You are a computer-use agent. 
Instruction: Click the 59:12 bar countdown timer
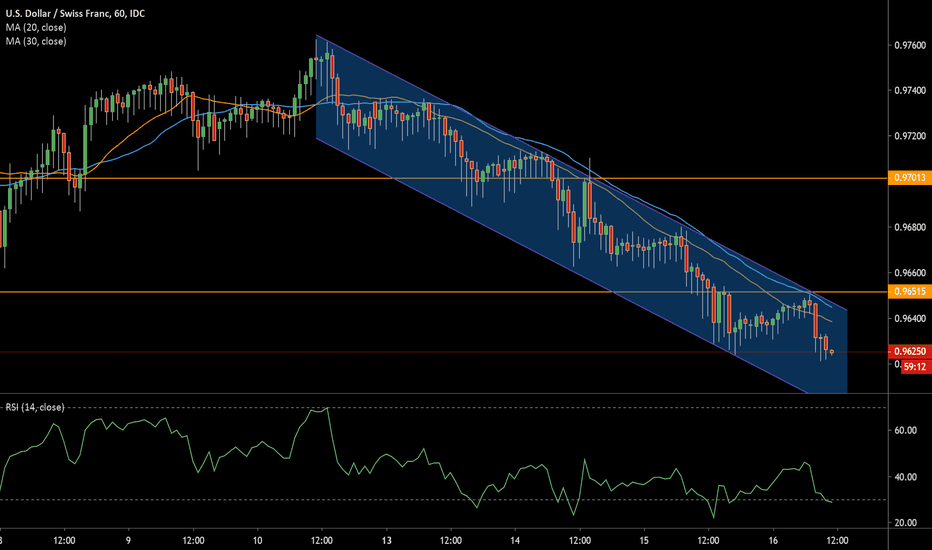pyautogui.click(x=913, y=367)
